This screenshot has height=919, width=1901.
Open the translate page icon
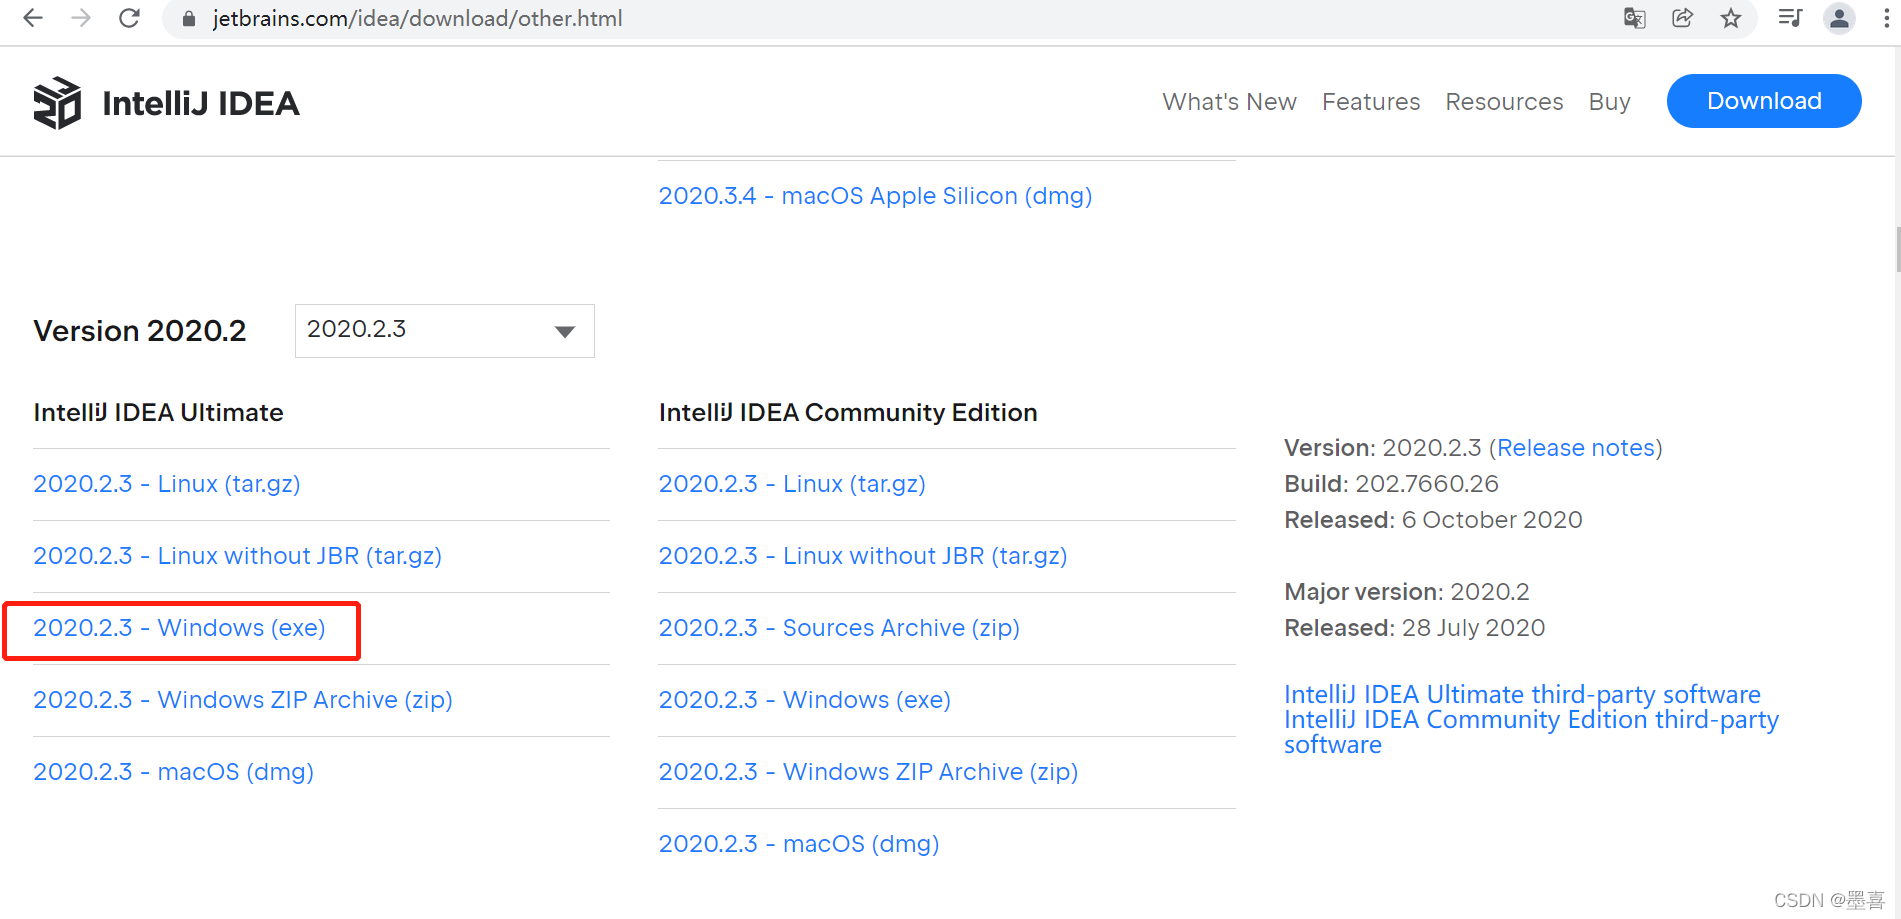click(1635, 18)
